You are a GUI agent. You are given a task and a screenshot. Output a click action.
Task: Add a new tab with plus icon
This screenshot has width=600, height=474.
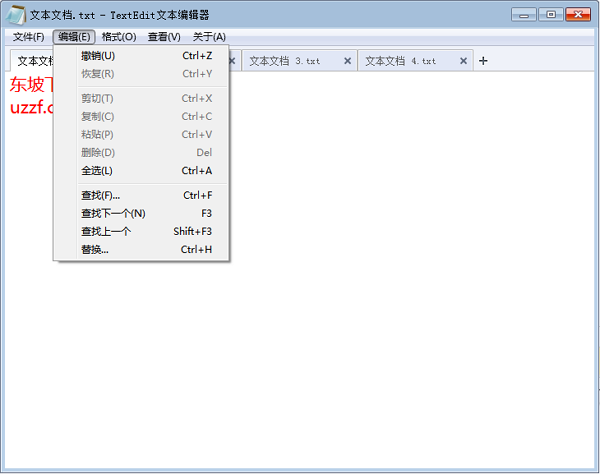[x=483, y=61]
